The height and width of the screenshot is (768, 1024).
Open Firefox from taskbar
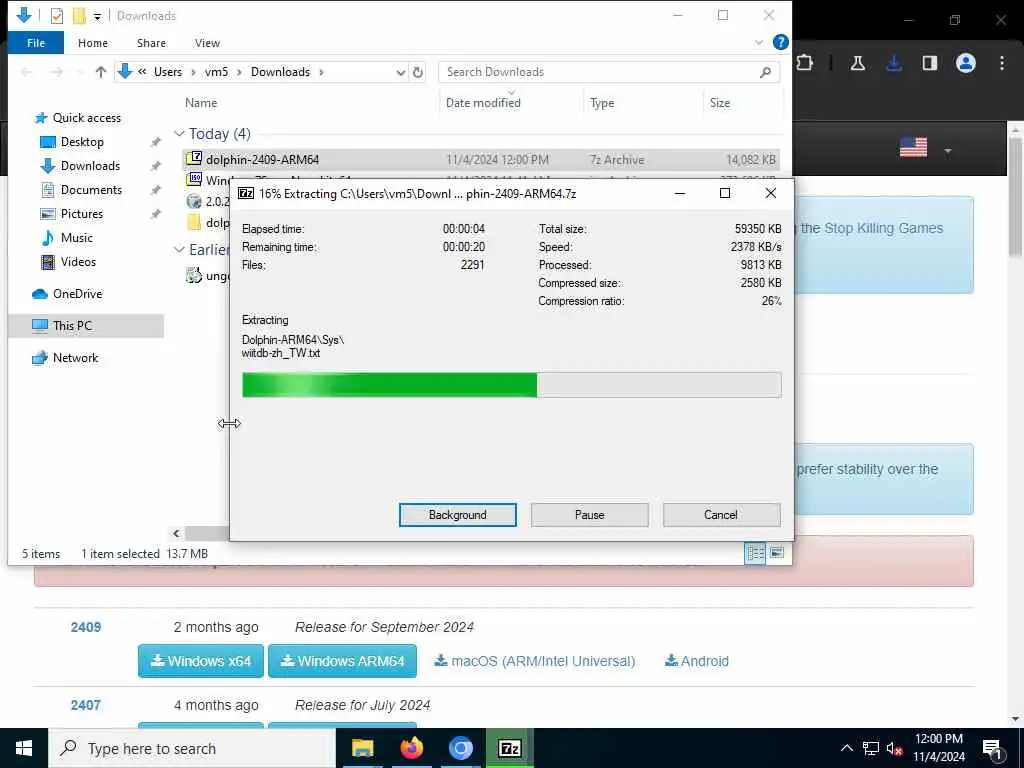point(411,748)
